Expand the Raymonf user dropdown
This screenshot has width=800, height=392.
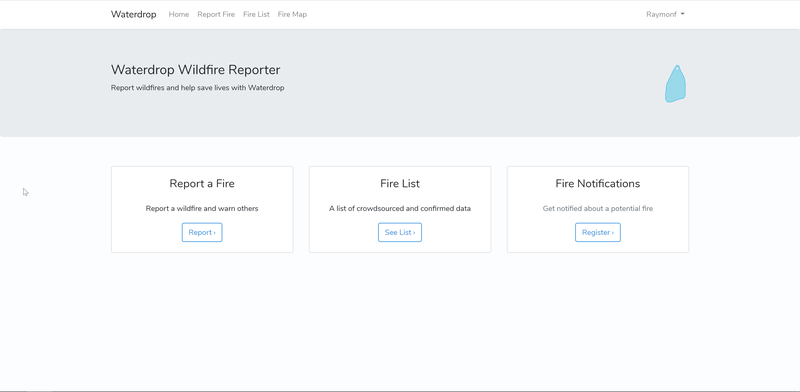point(665,14)
